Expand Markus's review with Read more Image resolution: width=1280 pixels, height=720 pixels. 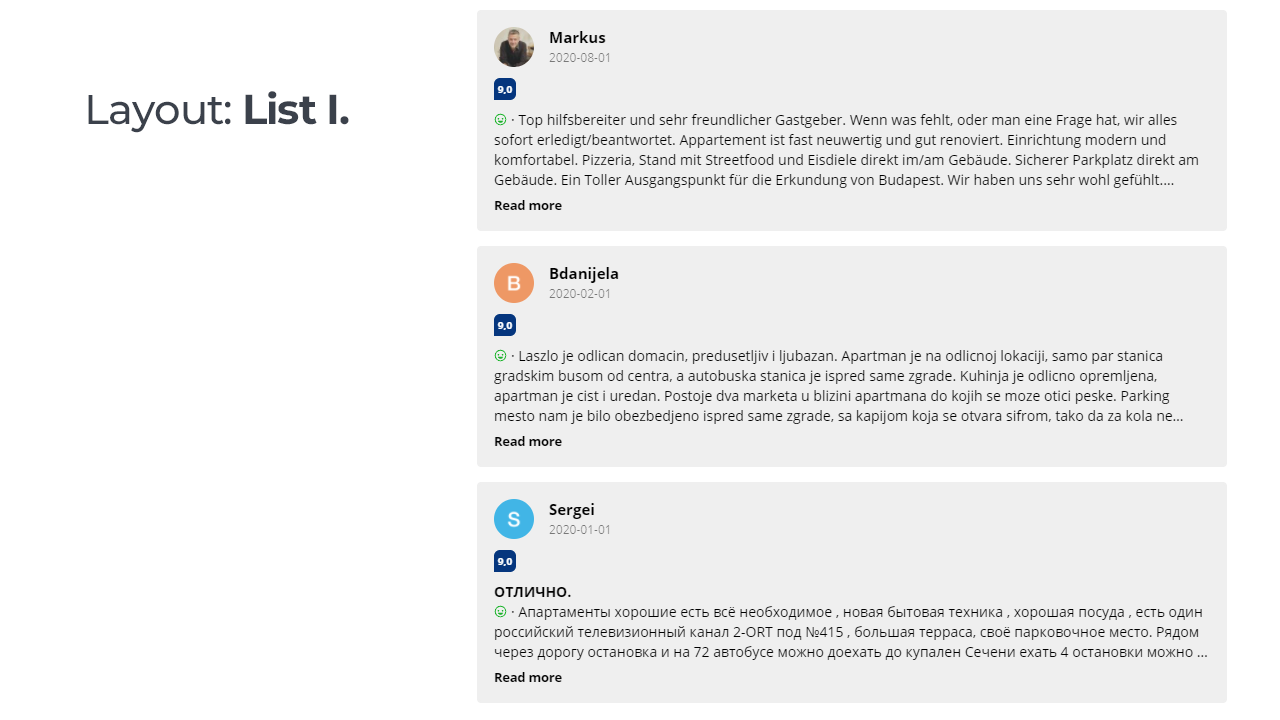pyautogui.click(x=528, y=205)
